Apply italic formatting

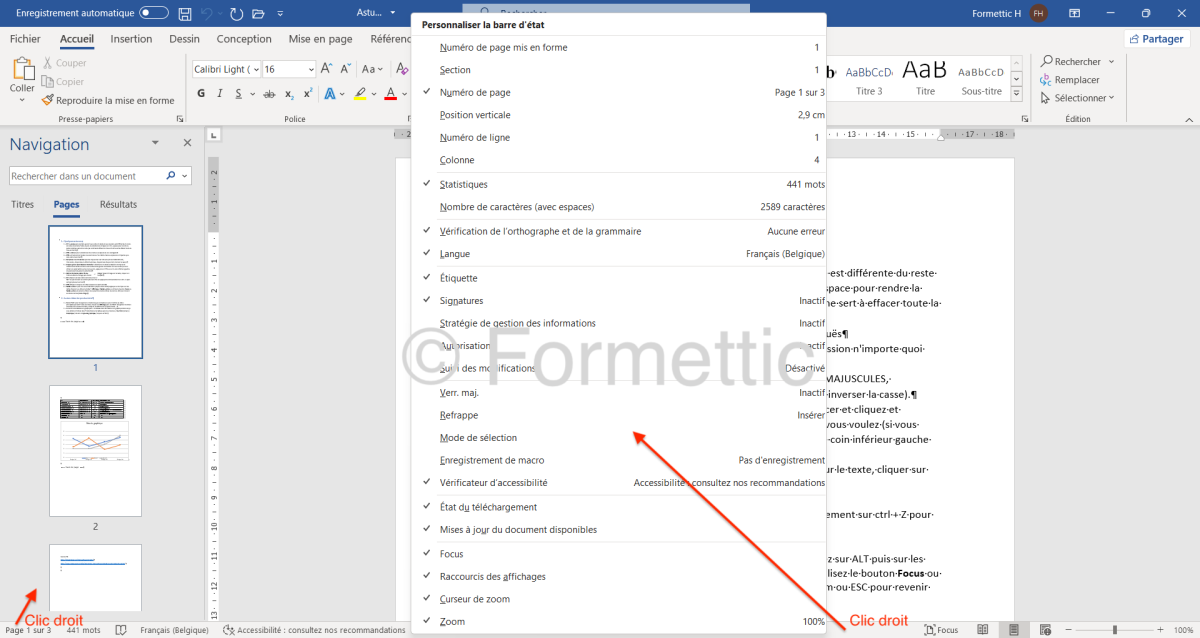pos(220,94)
